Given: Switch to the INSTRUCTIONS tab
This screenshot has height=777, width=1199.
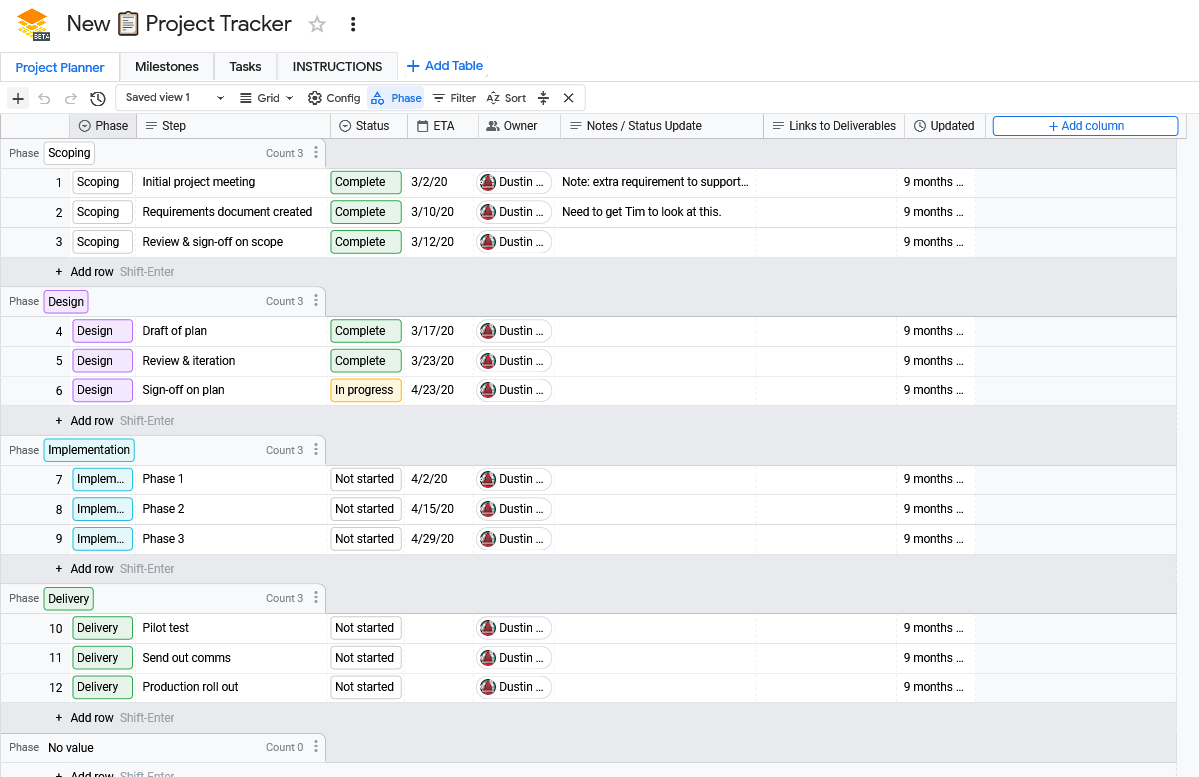Looking at the screenshot, I should pyautogui.click(x=337, y=67).
